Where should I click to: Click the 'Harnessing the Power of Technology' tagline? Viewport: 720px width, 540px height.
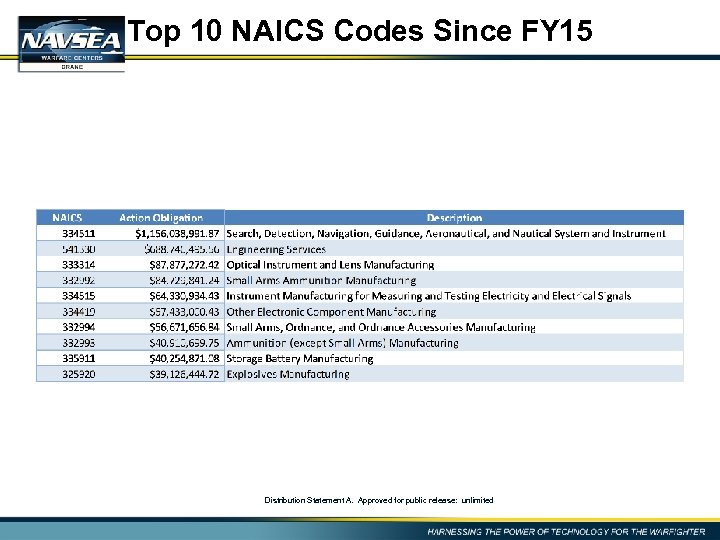(566, 532)
